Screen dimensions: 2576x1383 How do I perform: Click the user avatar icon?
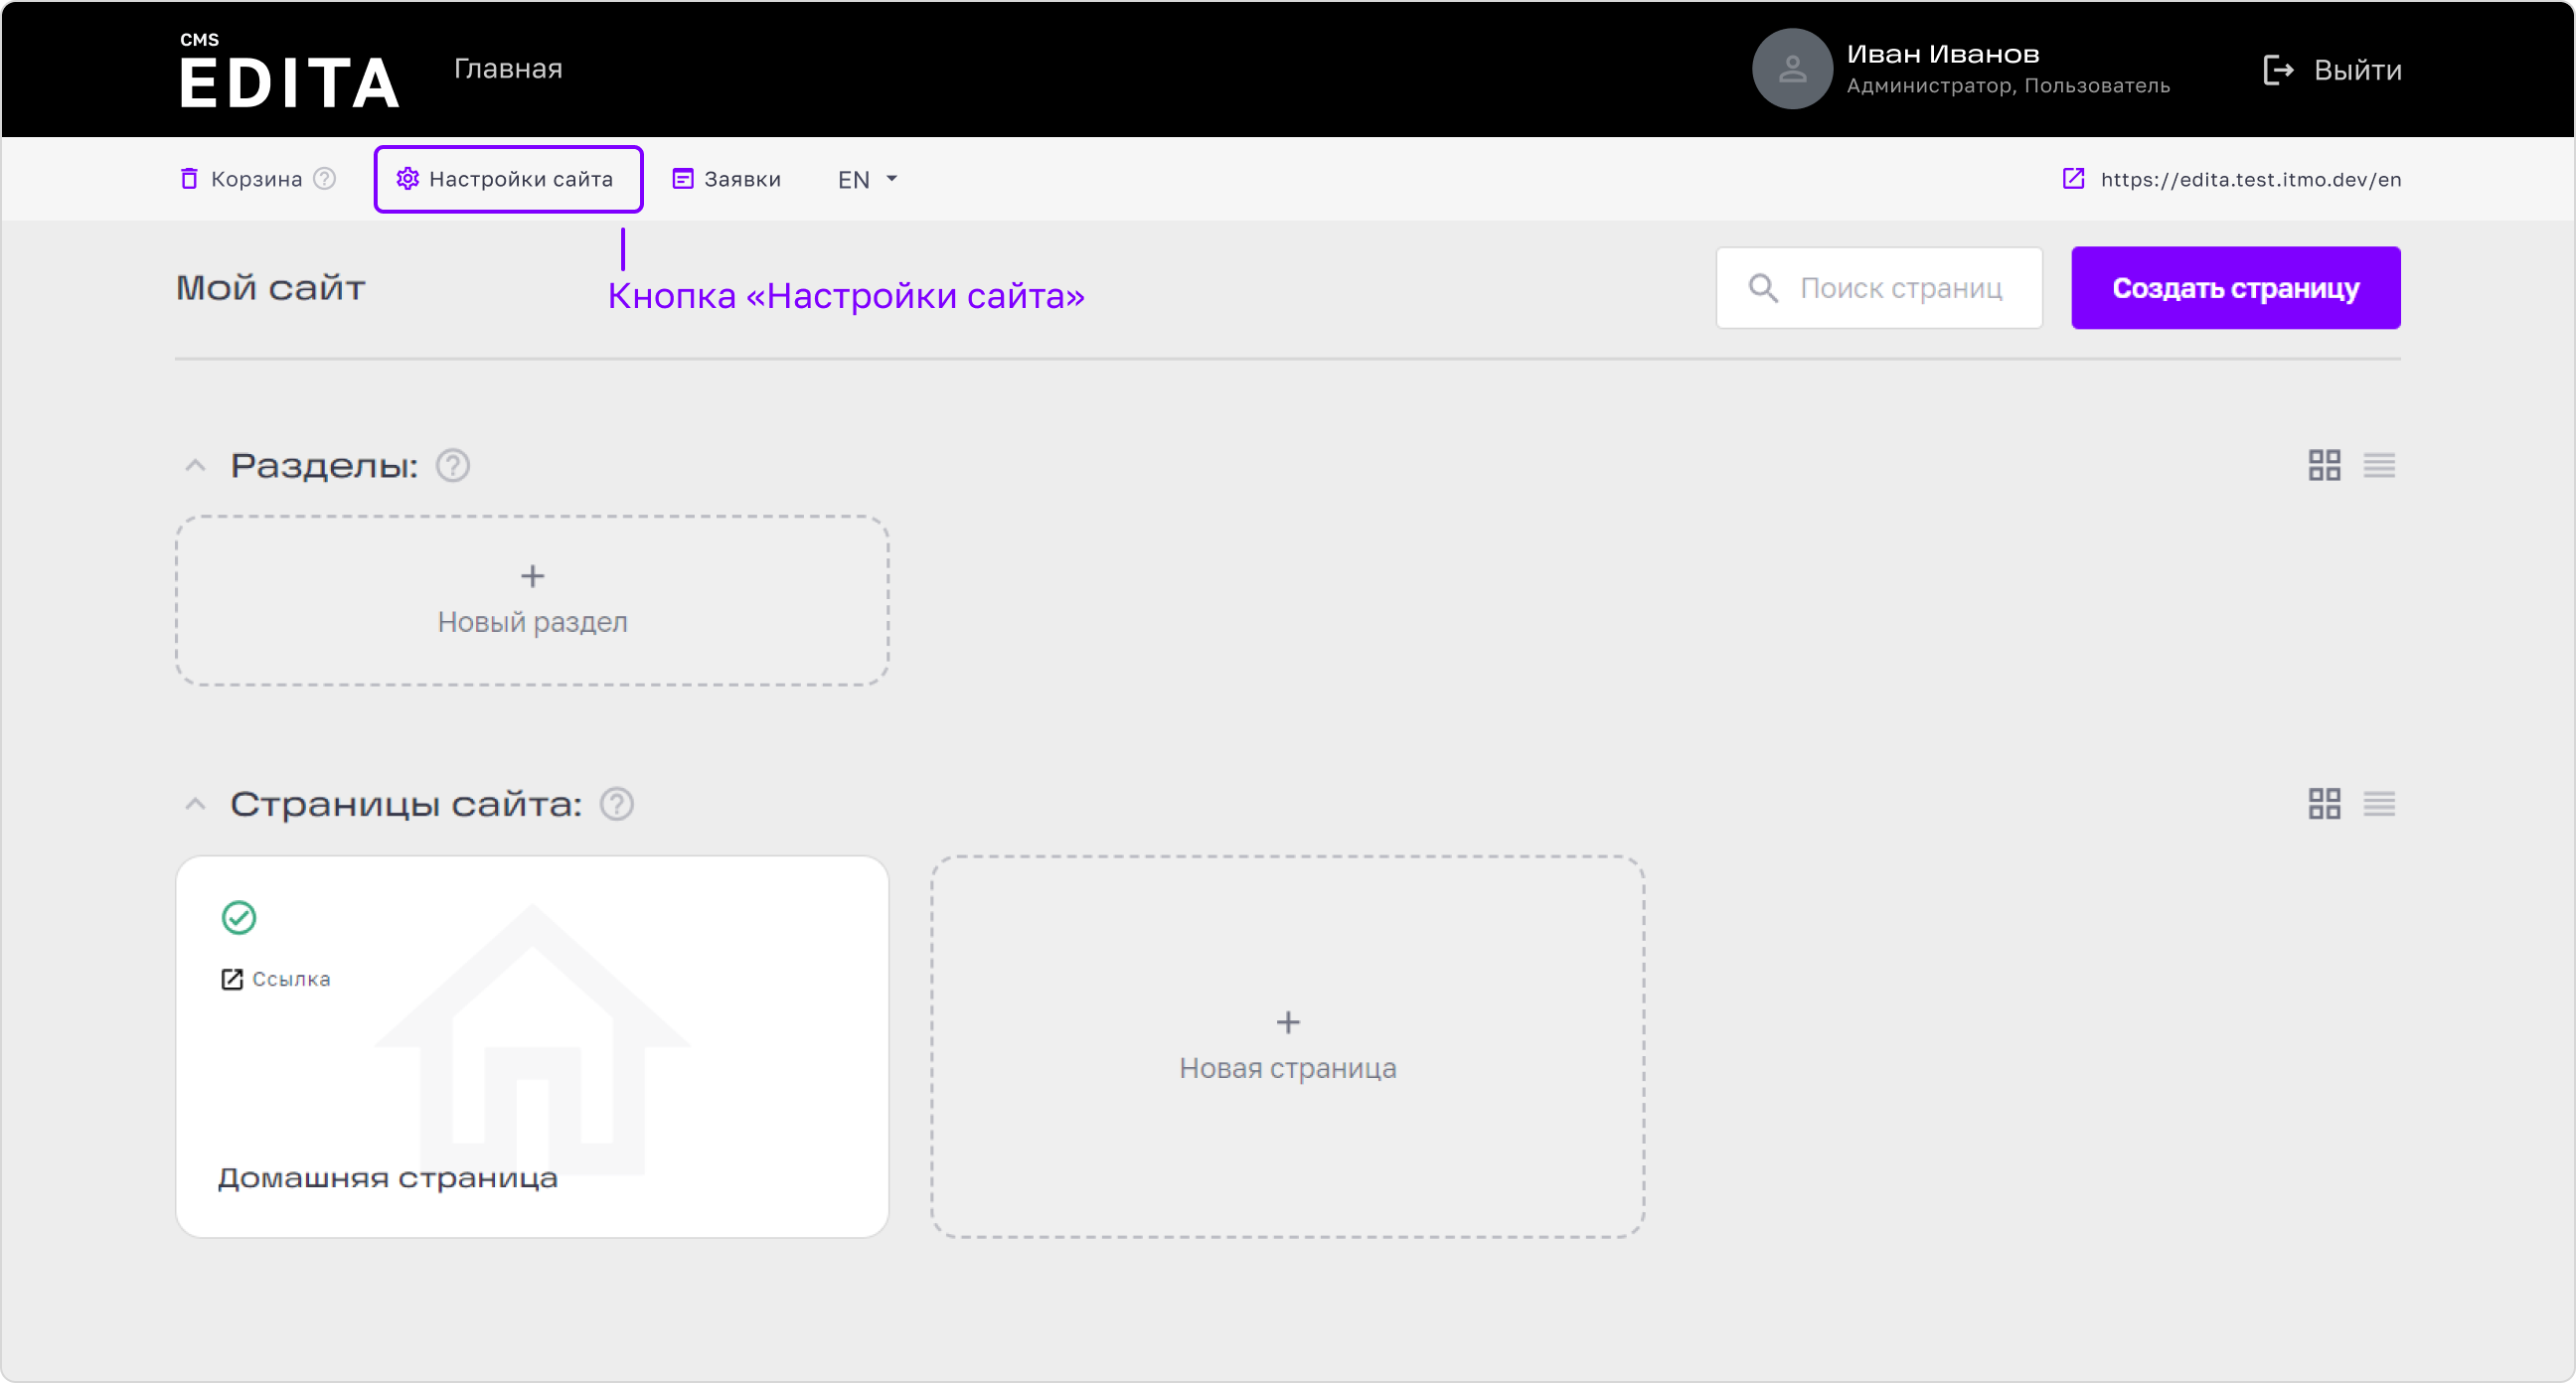click(1792, 69)
